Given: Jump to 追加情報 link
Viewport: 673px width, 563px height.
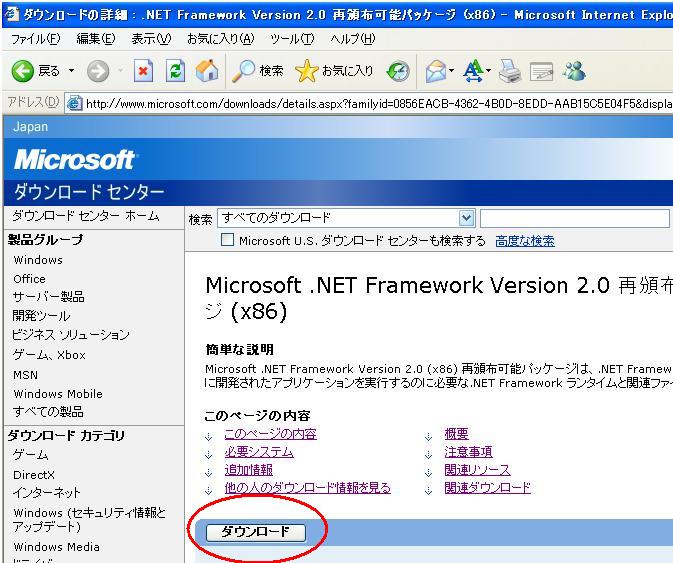Looking at the screenshot, I should (x=249, y=470).
